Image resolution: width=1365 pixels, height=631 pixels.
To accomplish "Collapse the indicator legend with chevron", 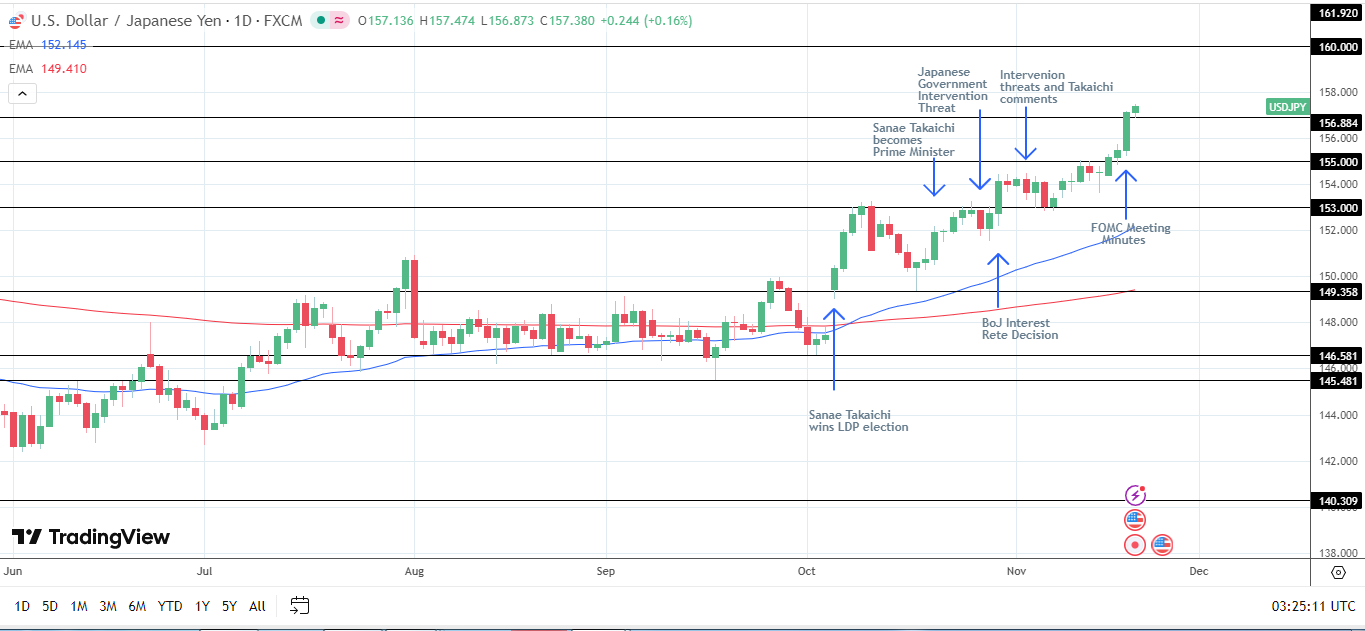I will [x=22, y=94].
